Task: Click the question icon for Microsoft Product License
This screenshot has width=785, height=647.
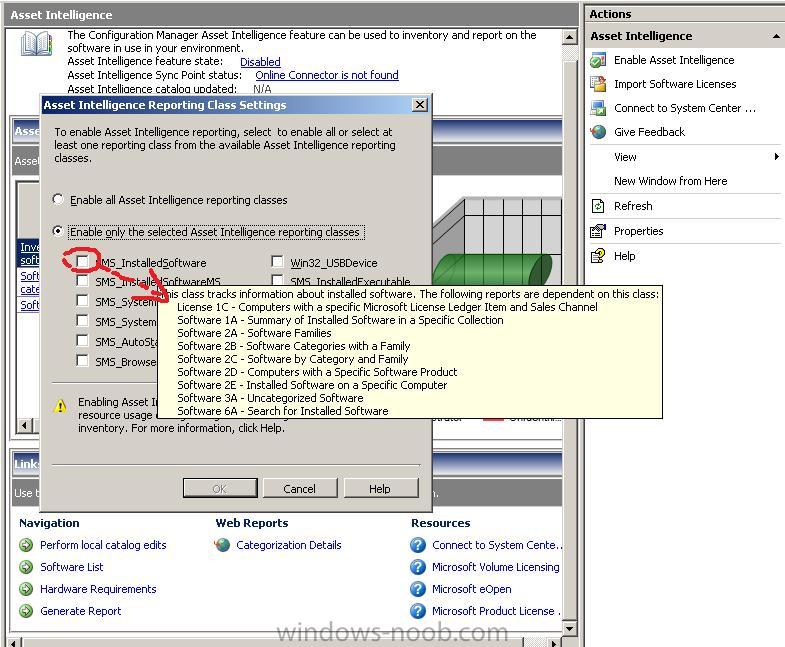Action: 418,611
